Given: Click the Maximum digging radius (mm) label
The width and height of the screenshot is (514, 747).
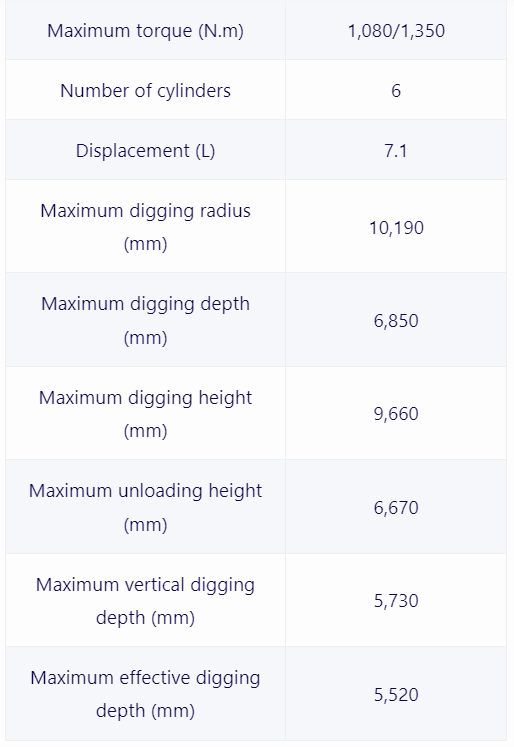Looking at the screenshot, I should pyautogui.click(x=145, y=227).
